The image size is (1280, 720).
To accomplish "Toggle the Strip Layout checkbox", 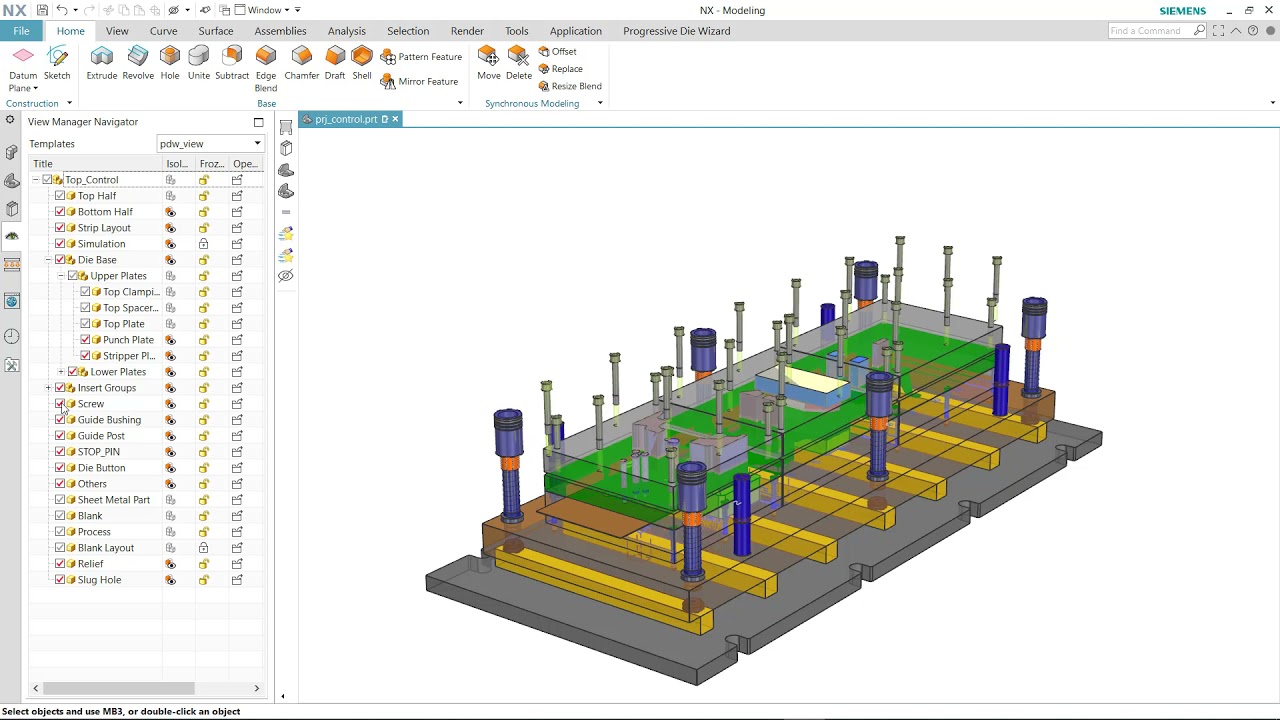I will coord(60,228).
